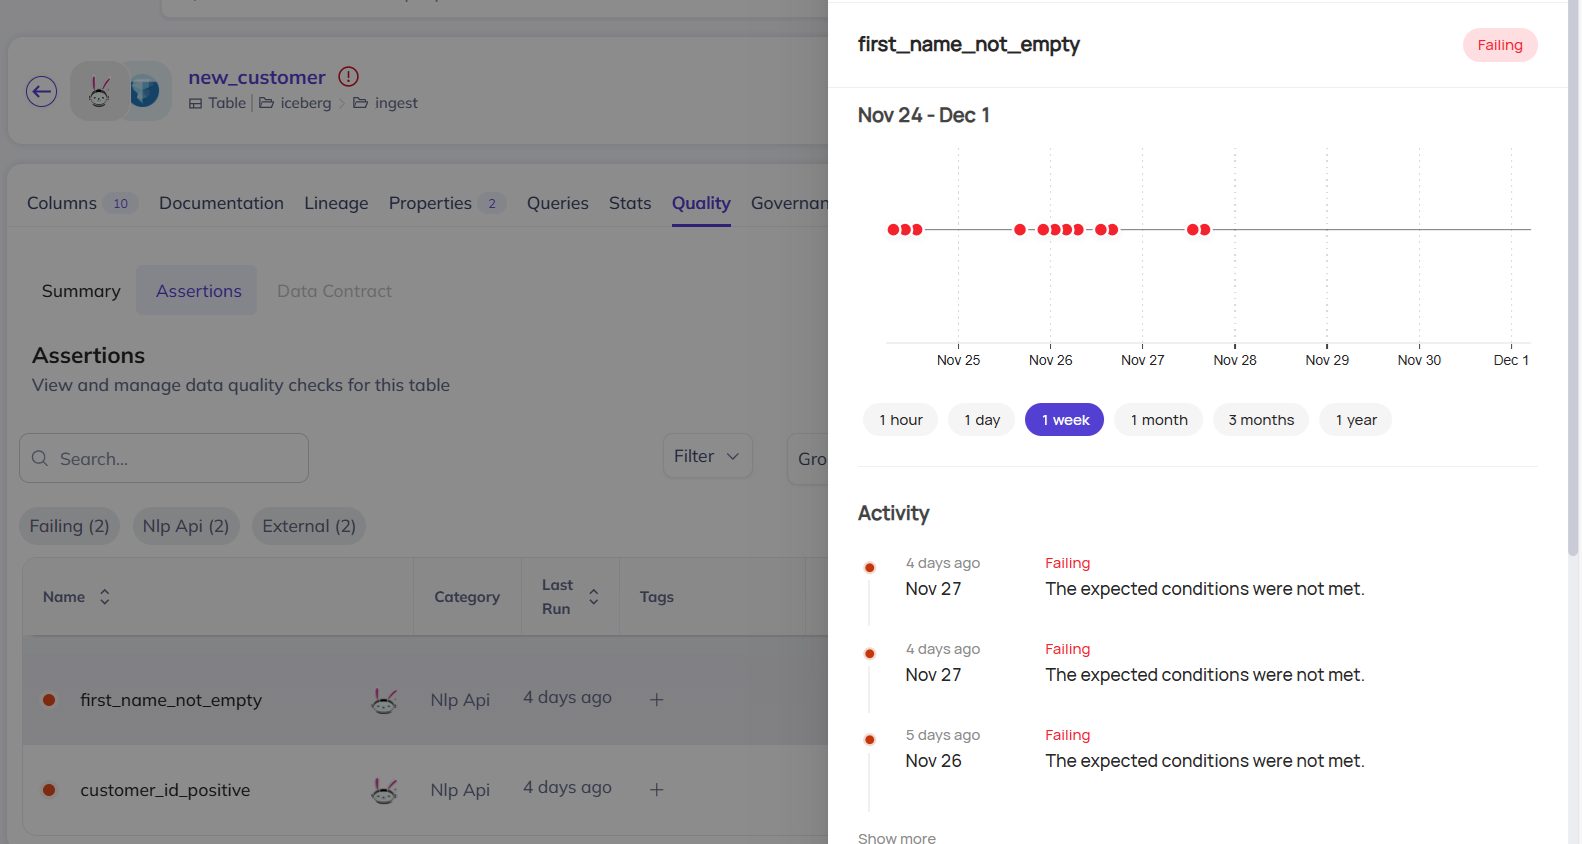Open the Queries tab
The height and width of the screenshot is (844, 1582).
click(x=558, y=203)
